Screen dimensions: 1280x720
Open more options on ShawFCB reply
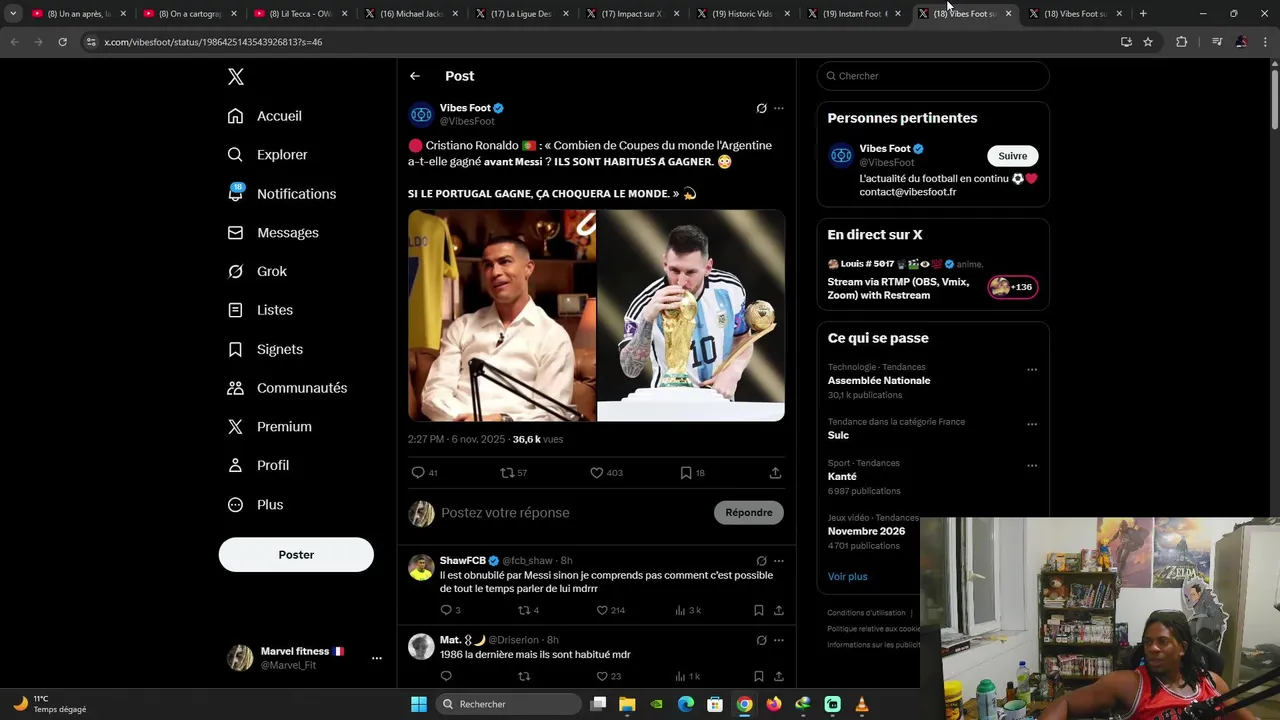[x=779, y=561]
